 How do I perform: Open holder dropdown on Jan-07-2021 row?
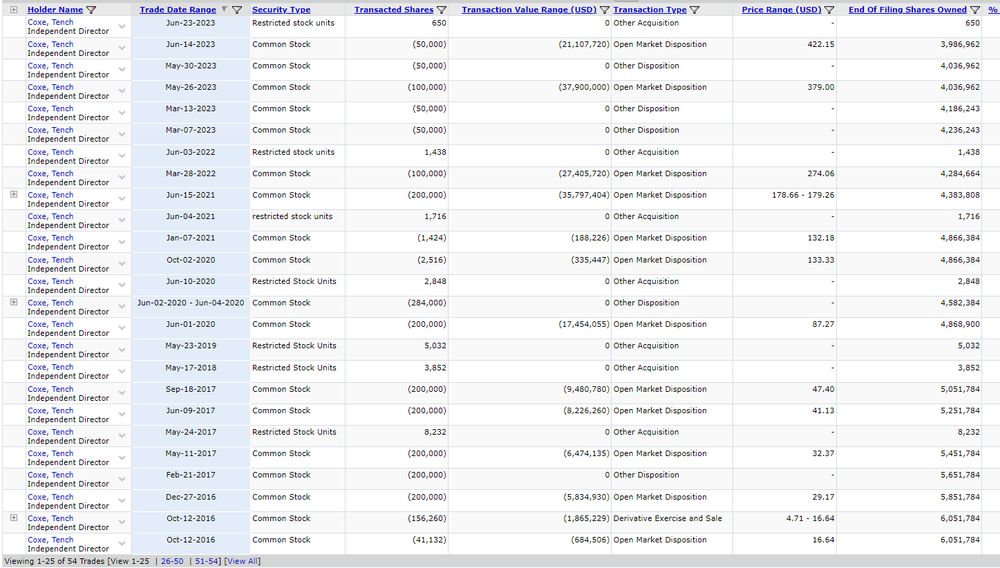pos(122,242)
